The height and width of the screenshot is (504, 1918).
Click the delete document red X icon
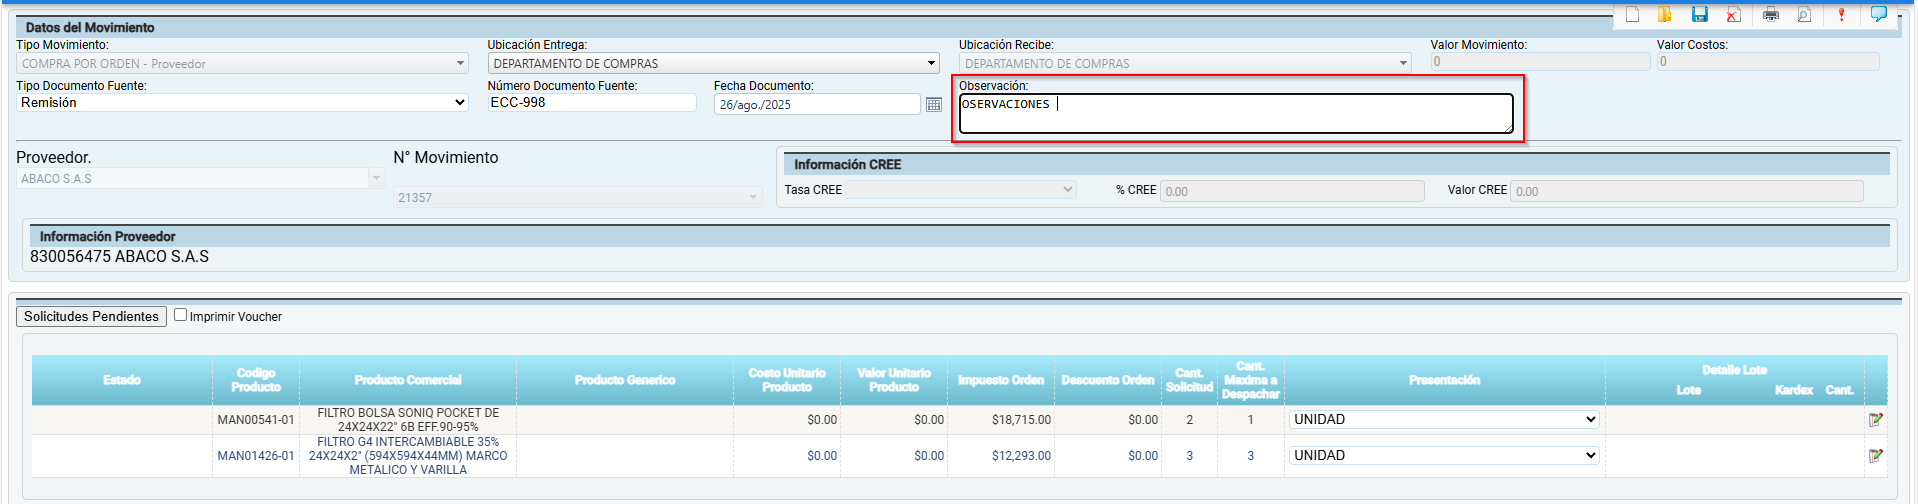(1733, 14)
